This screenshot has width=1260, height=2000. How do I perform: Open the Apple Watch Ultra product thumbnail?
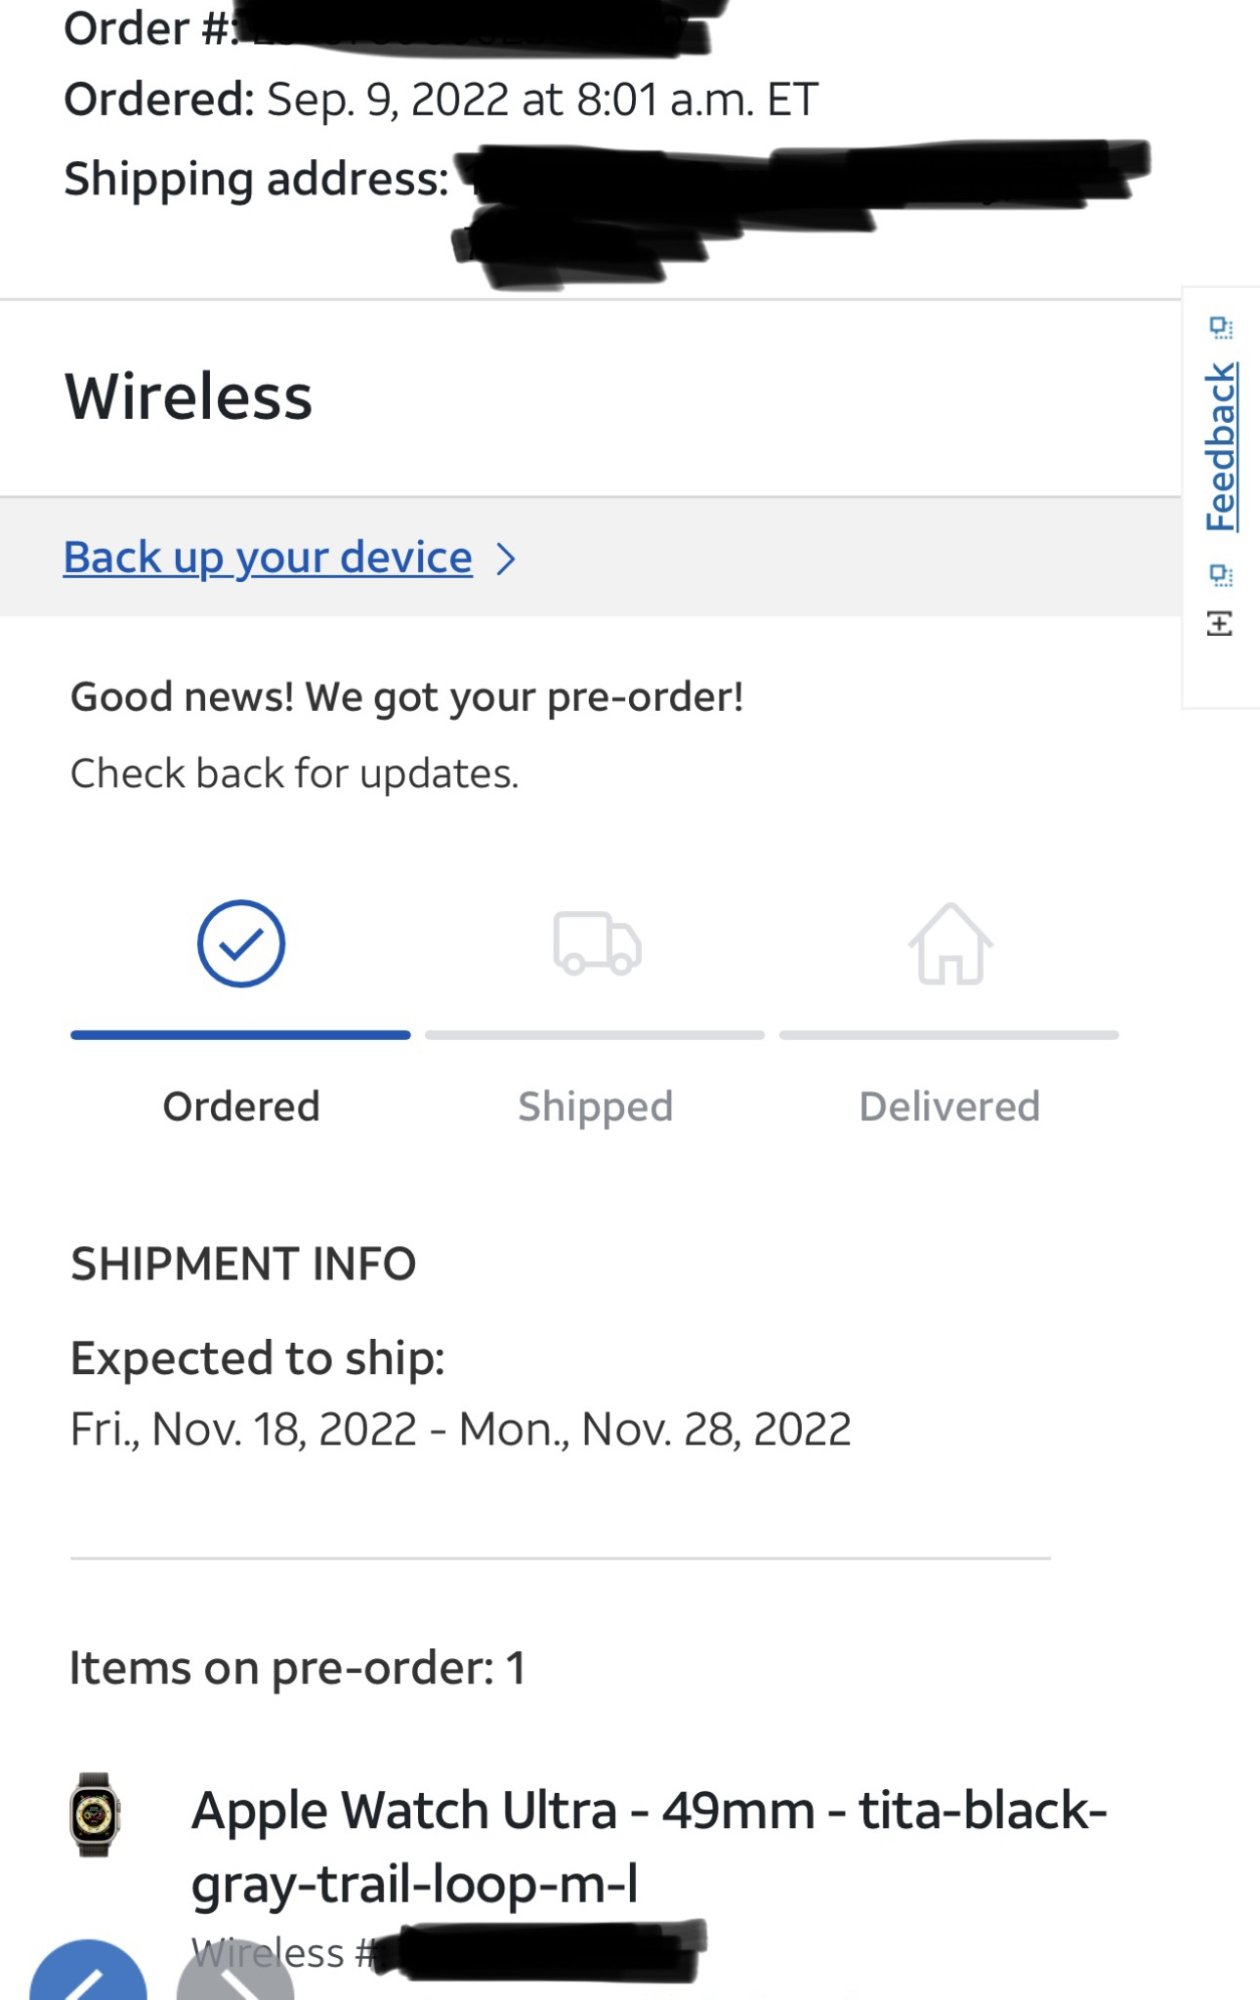[x=95, y=1814]
